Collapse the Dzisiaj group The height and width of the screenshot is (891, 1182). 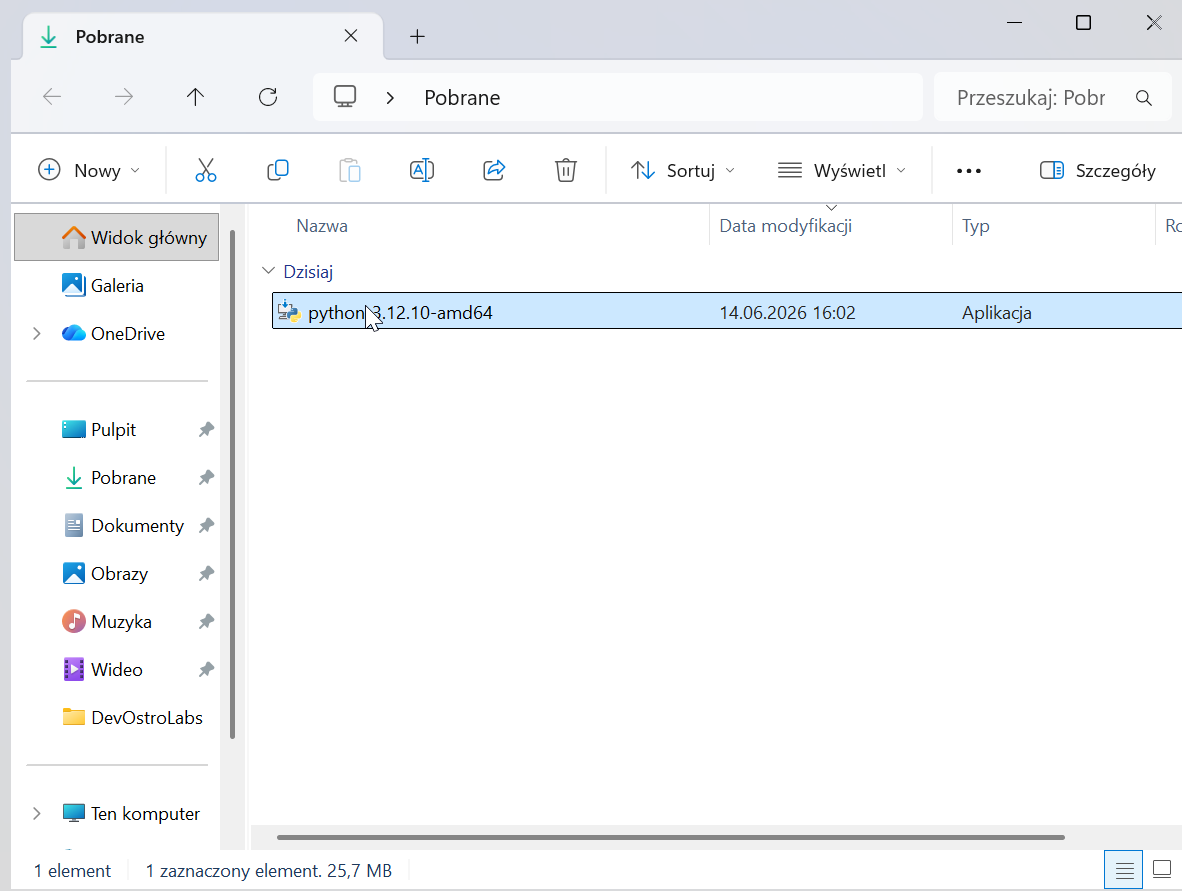pos(268,271)
